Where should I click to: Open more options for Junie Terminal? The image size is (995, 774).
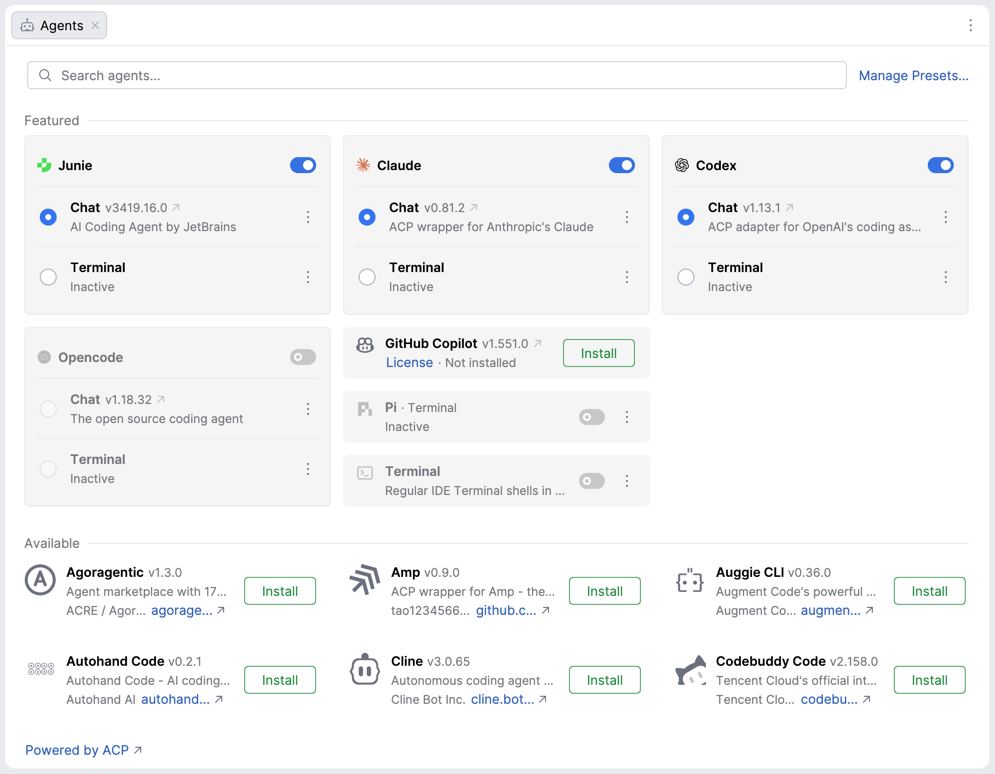coord(308,277)
